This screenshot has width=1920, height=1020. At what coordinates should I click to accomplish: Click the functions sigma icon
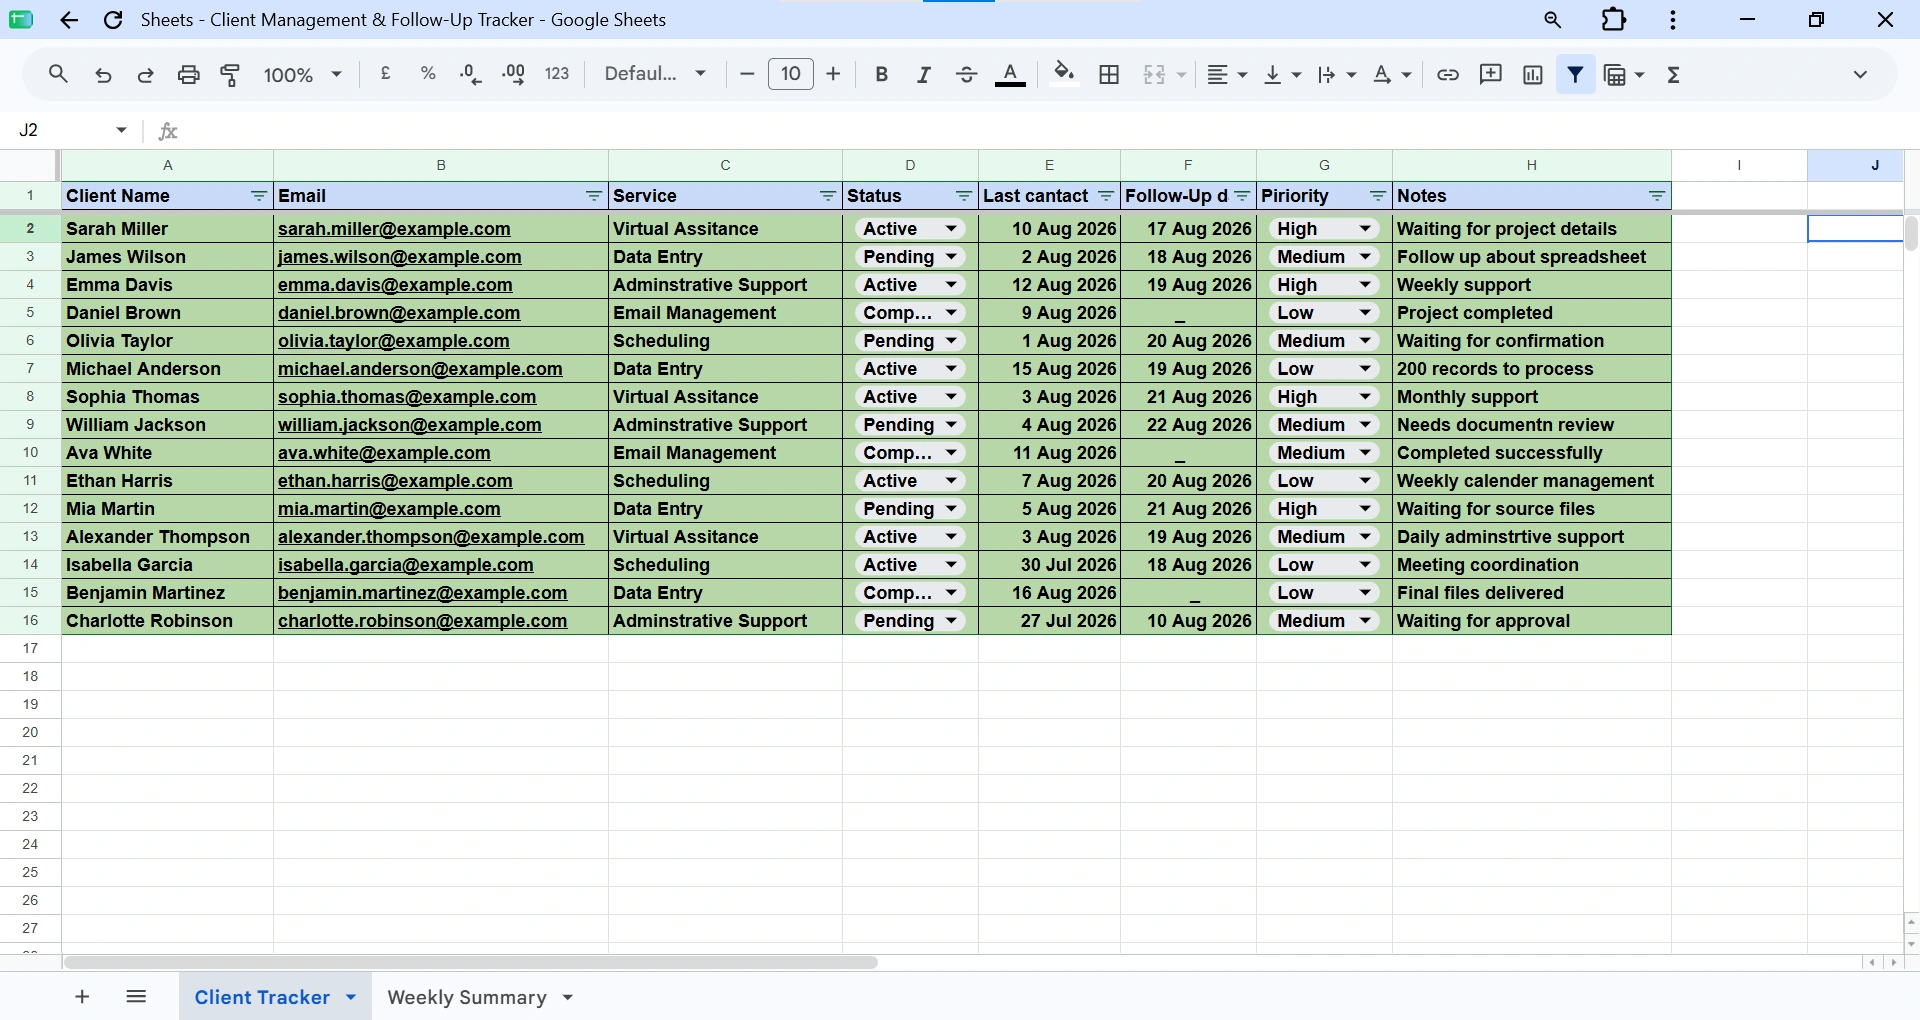[x=1673, y=74]
